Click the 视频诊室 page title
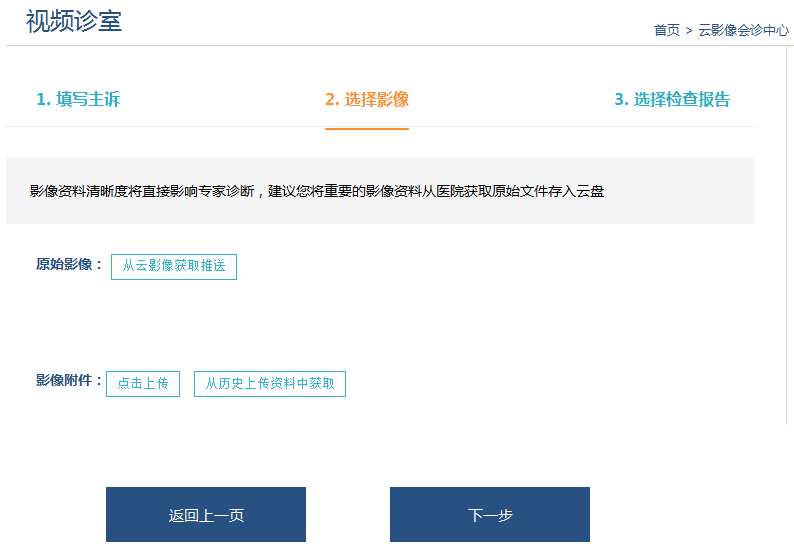Image resolution: width=794 pixels, height=551 pixels. click(x=74, y=22)
